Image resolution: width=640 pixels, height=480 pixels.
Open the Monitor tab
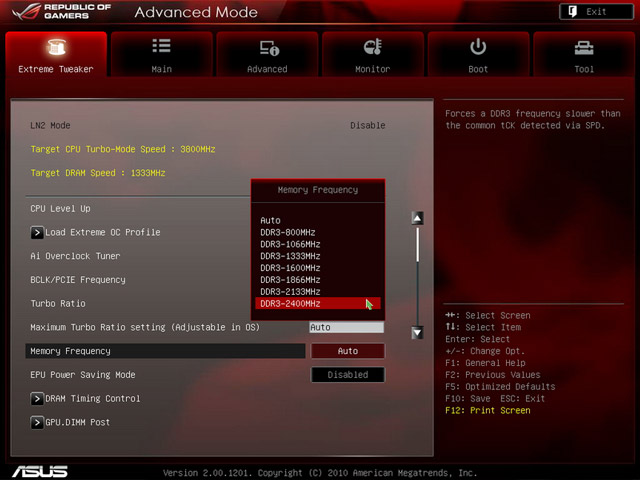coord(373,54)
